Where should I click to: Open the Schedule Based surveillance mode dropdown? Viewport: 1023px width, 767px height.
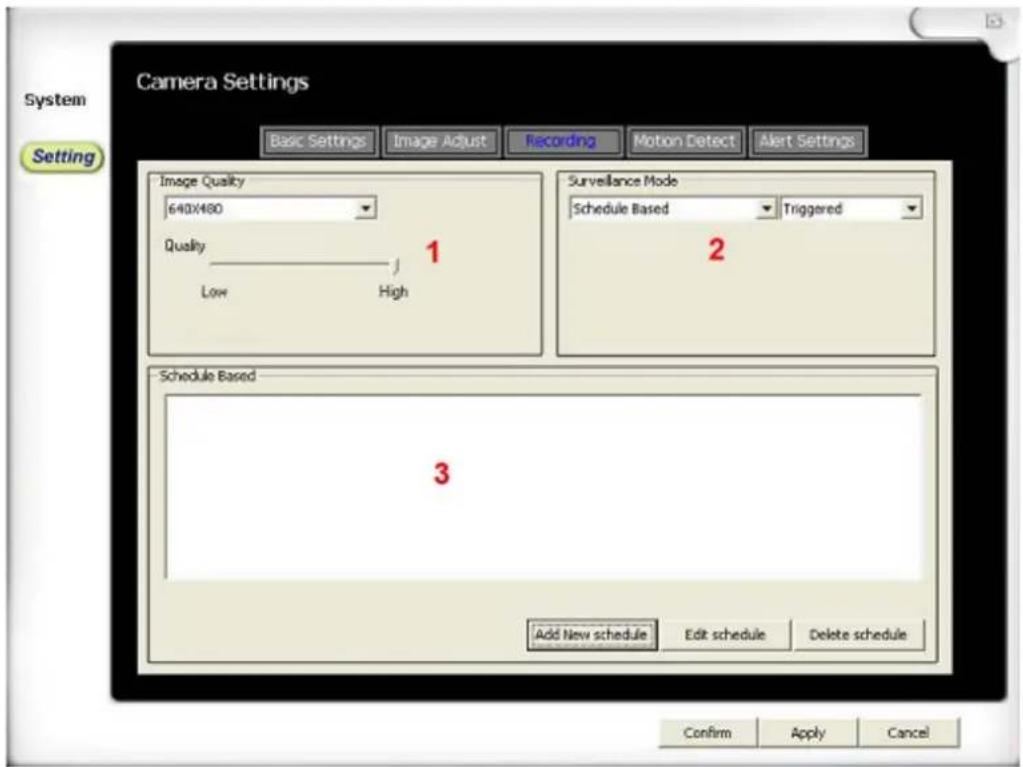click(x=766, y=209)
